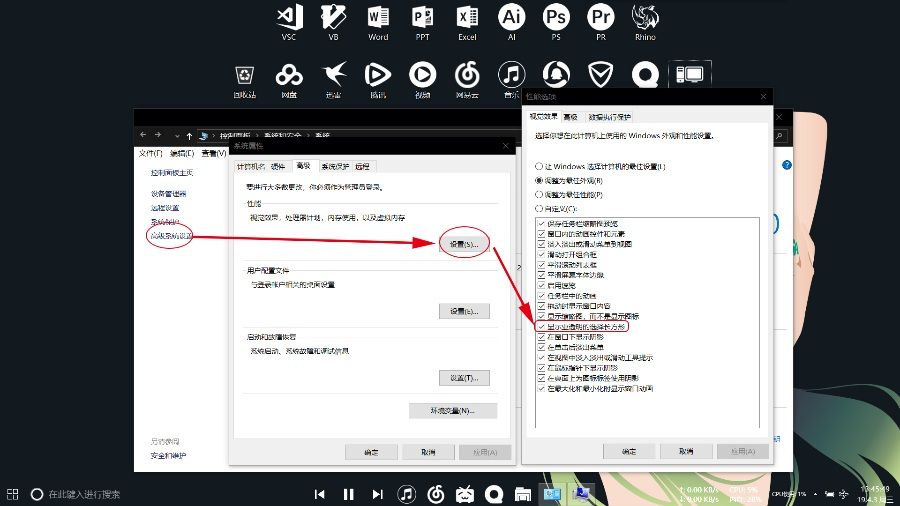Open the VSC desktop icon

click(x=289, y=22)
